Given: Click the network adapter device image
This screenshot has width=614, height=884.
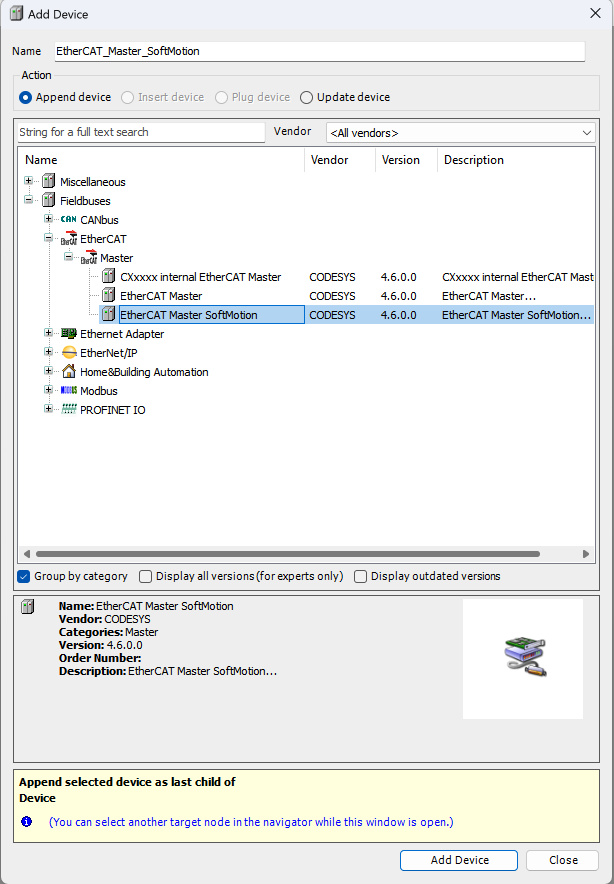Looking at the screenshot, I should tap(525, 657).
